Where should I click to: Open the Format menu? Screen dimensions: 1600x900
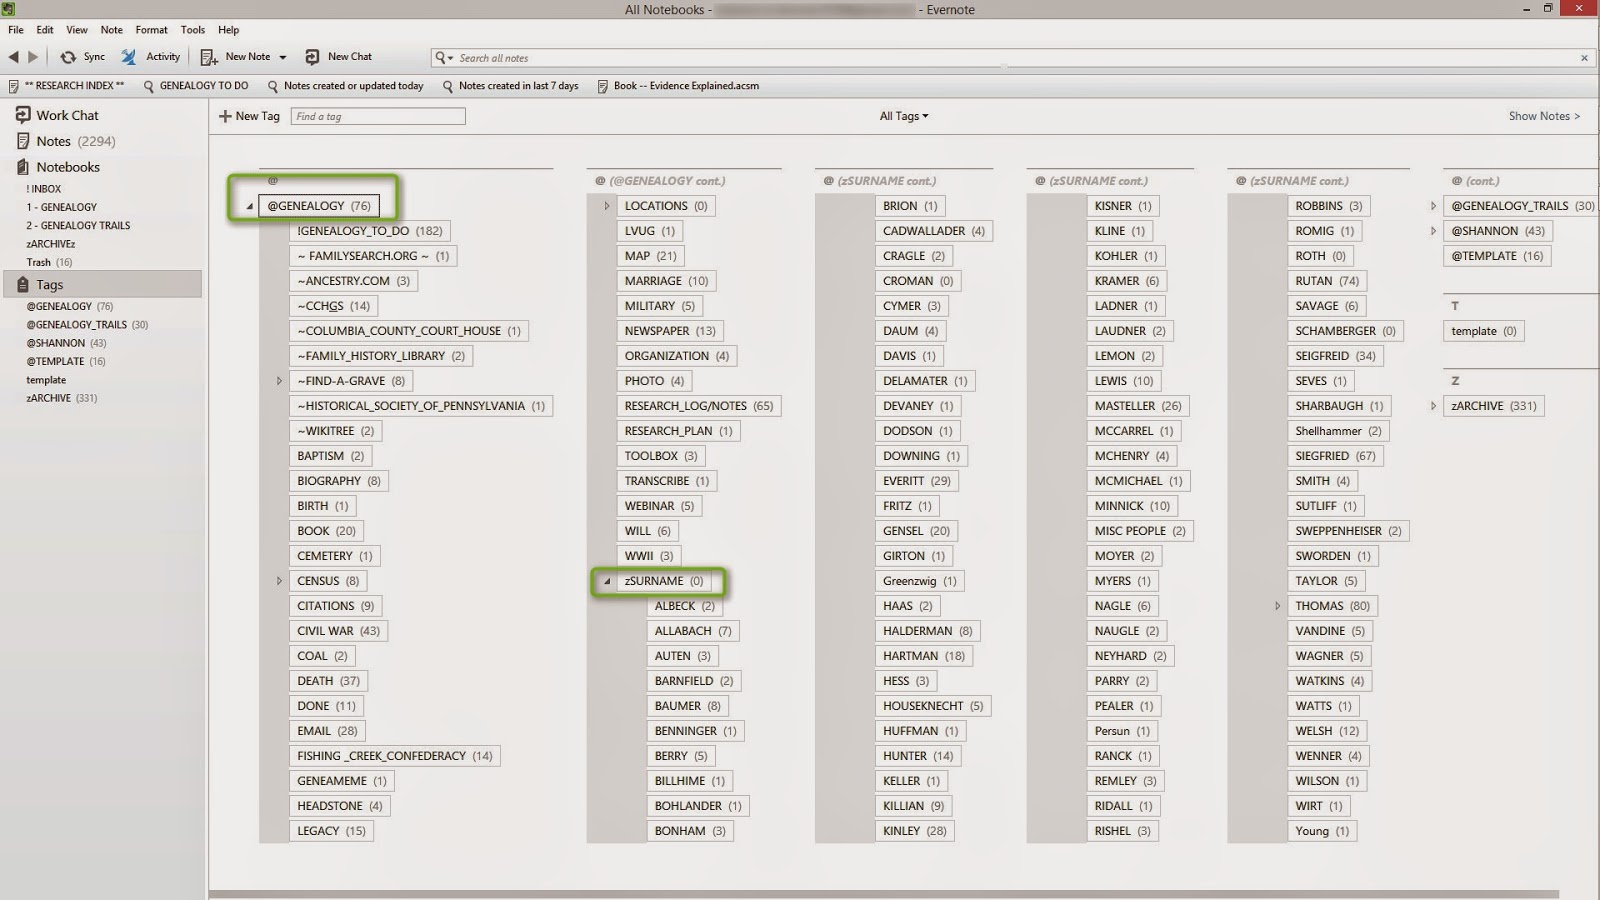(152, 30)
